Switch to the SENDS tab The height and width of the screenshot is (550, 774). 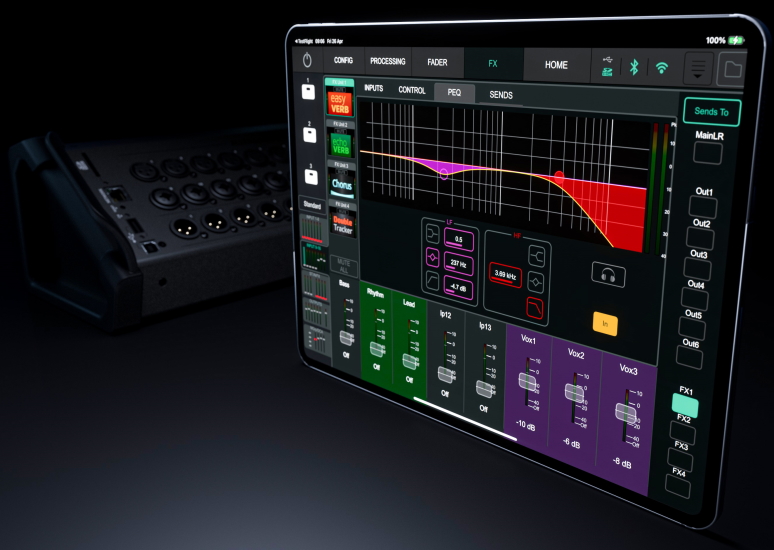501,94
